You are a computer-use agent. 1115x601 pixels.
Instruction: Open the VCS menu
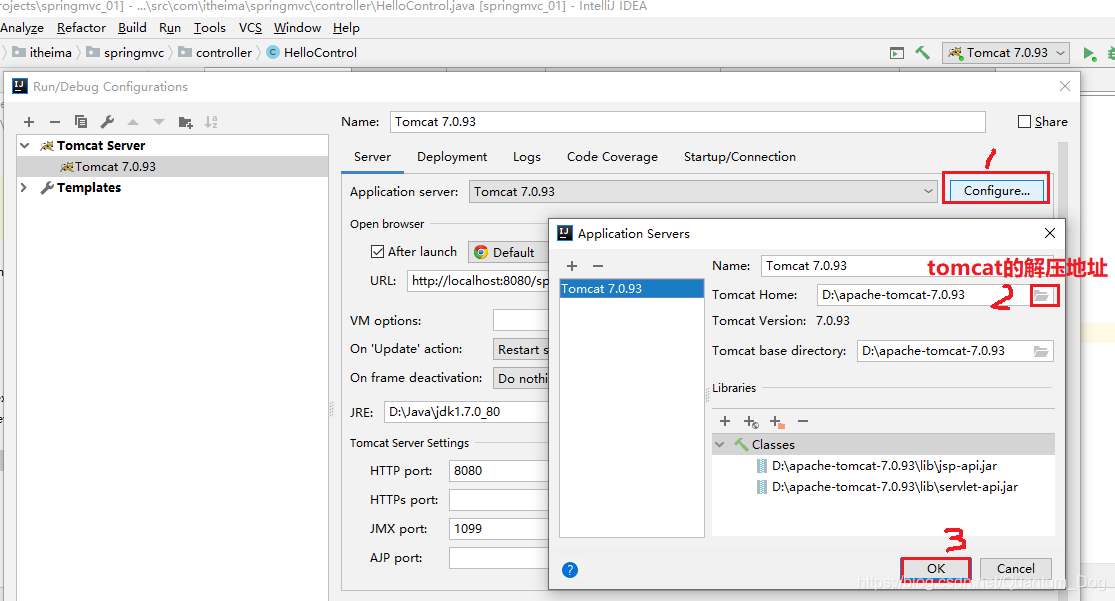click(250, 28)
